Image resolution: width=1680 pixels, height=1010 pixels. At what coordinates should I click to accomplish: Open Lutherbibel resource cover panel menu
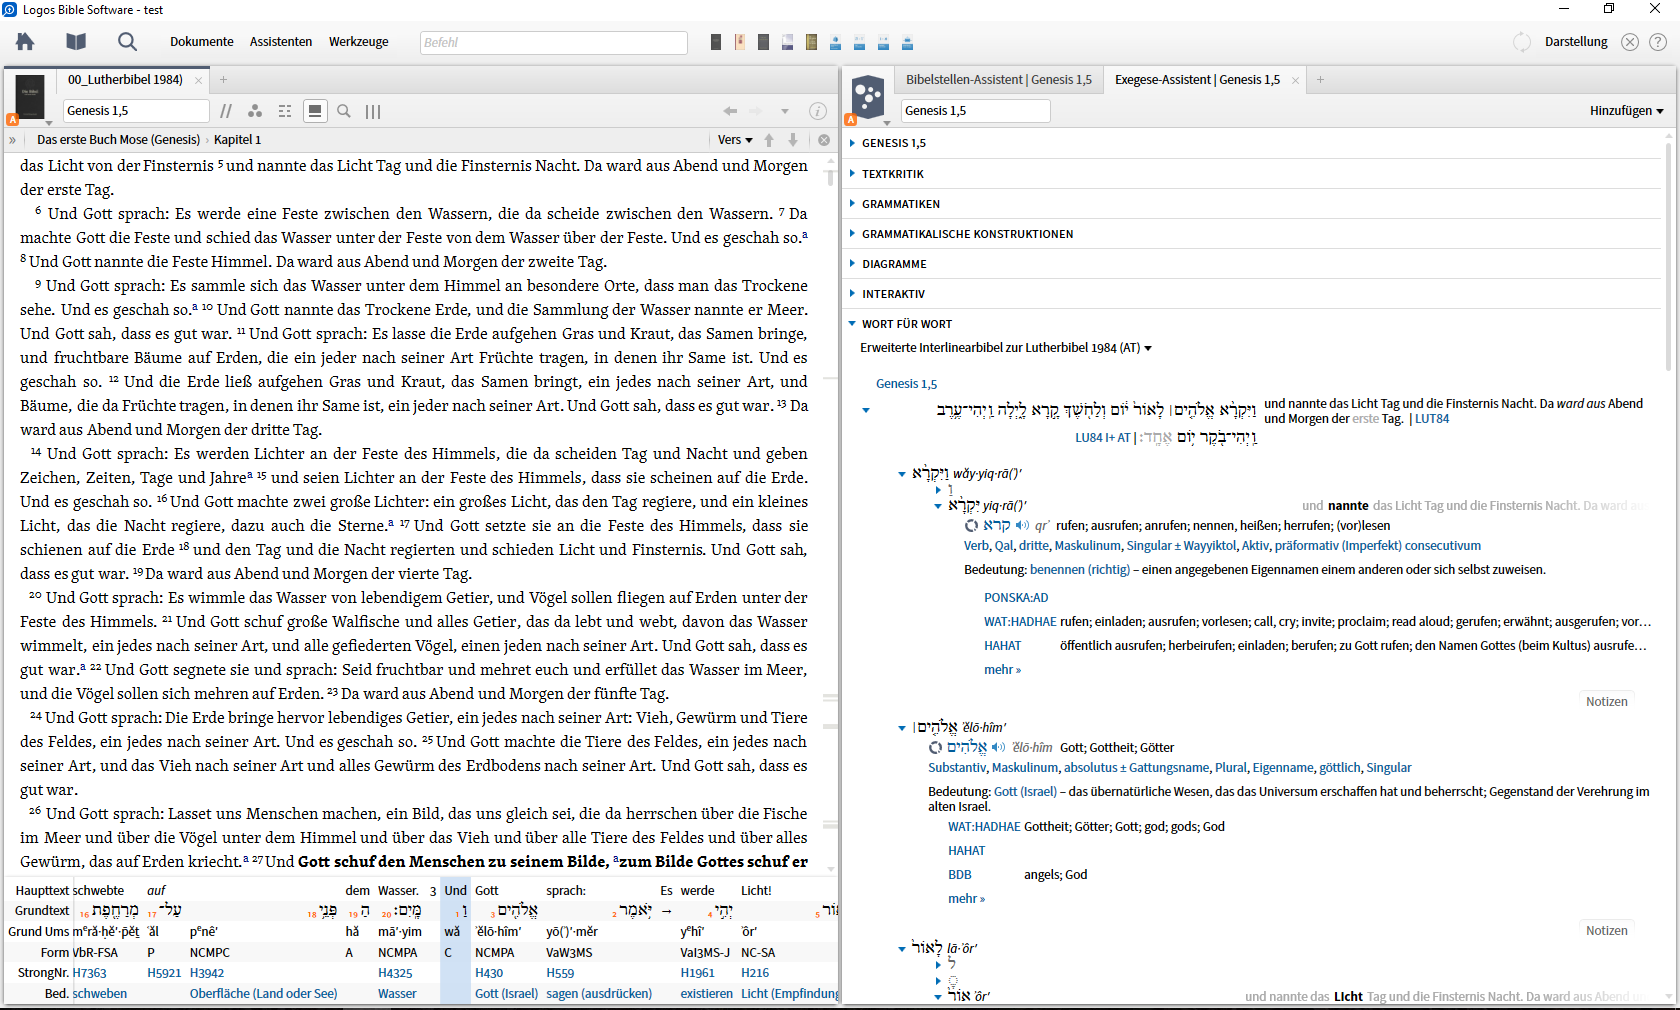click(x=30, y=98)
